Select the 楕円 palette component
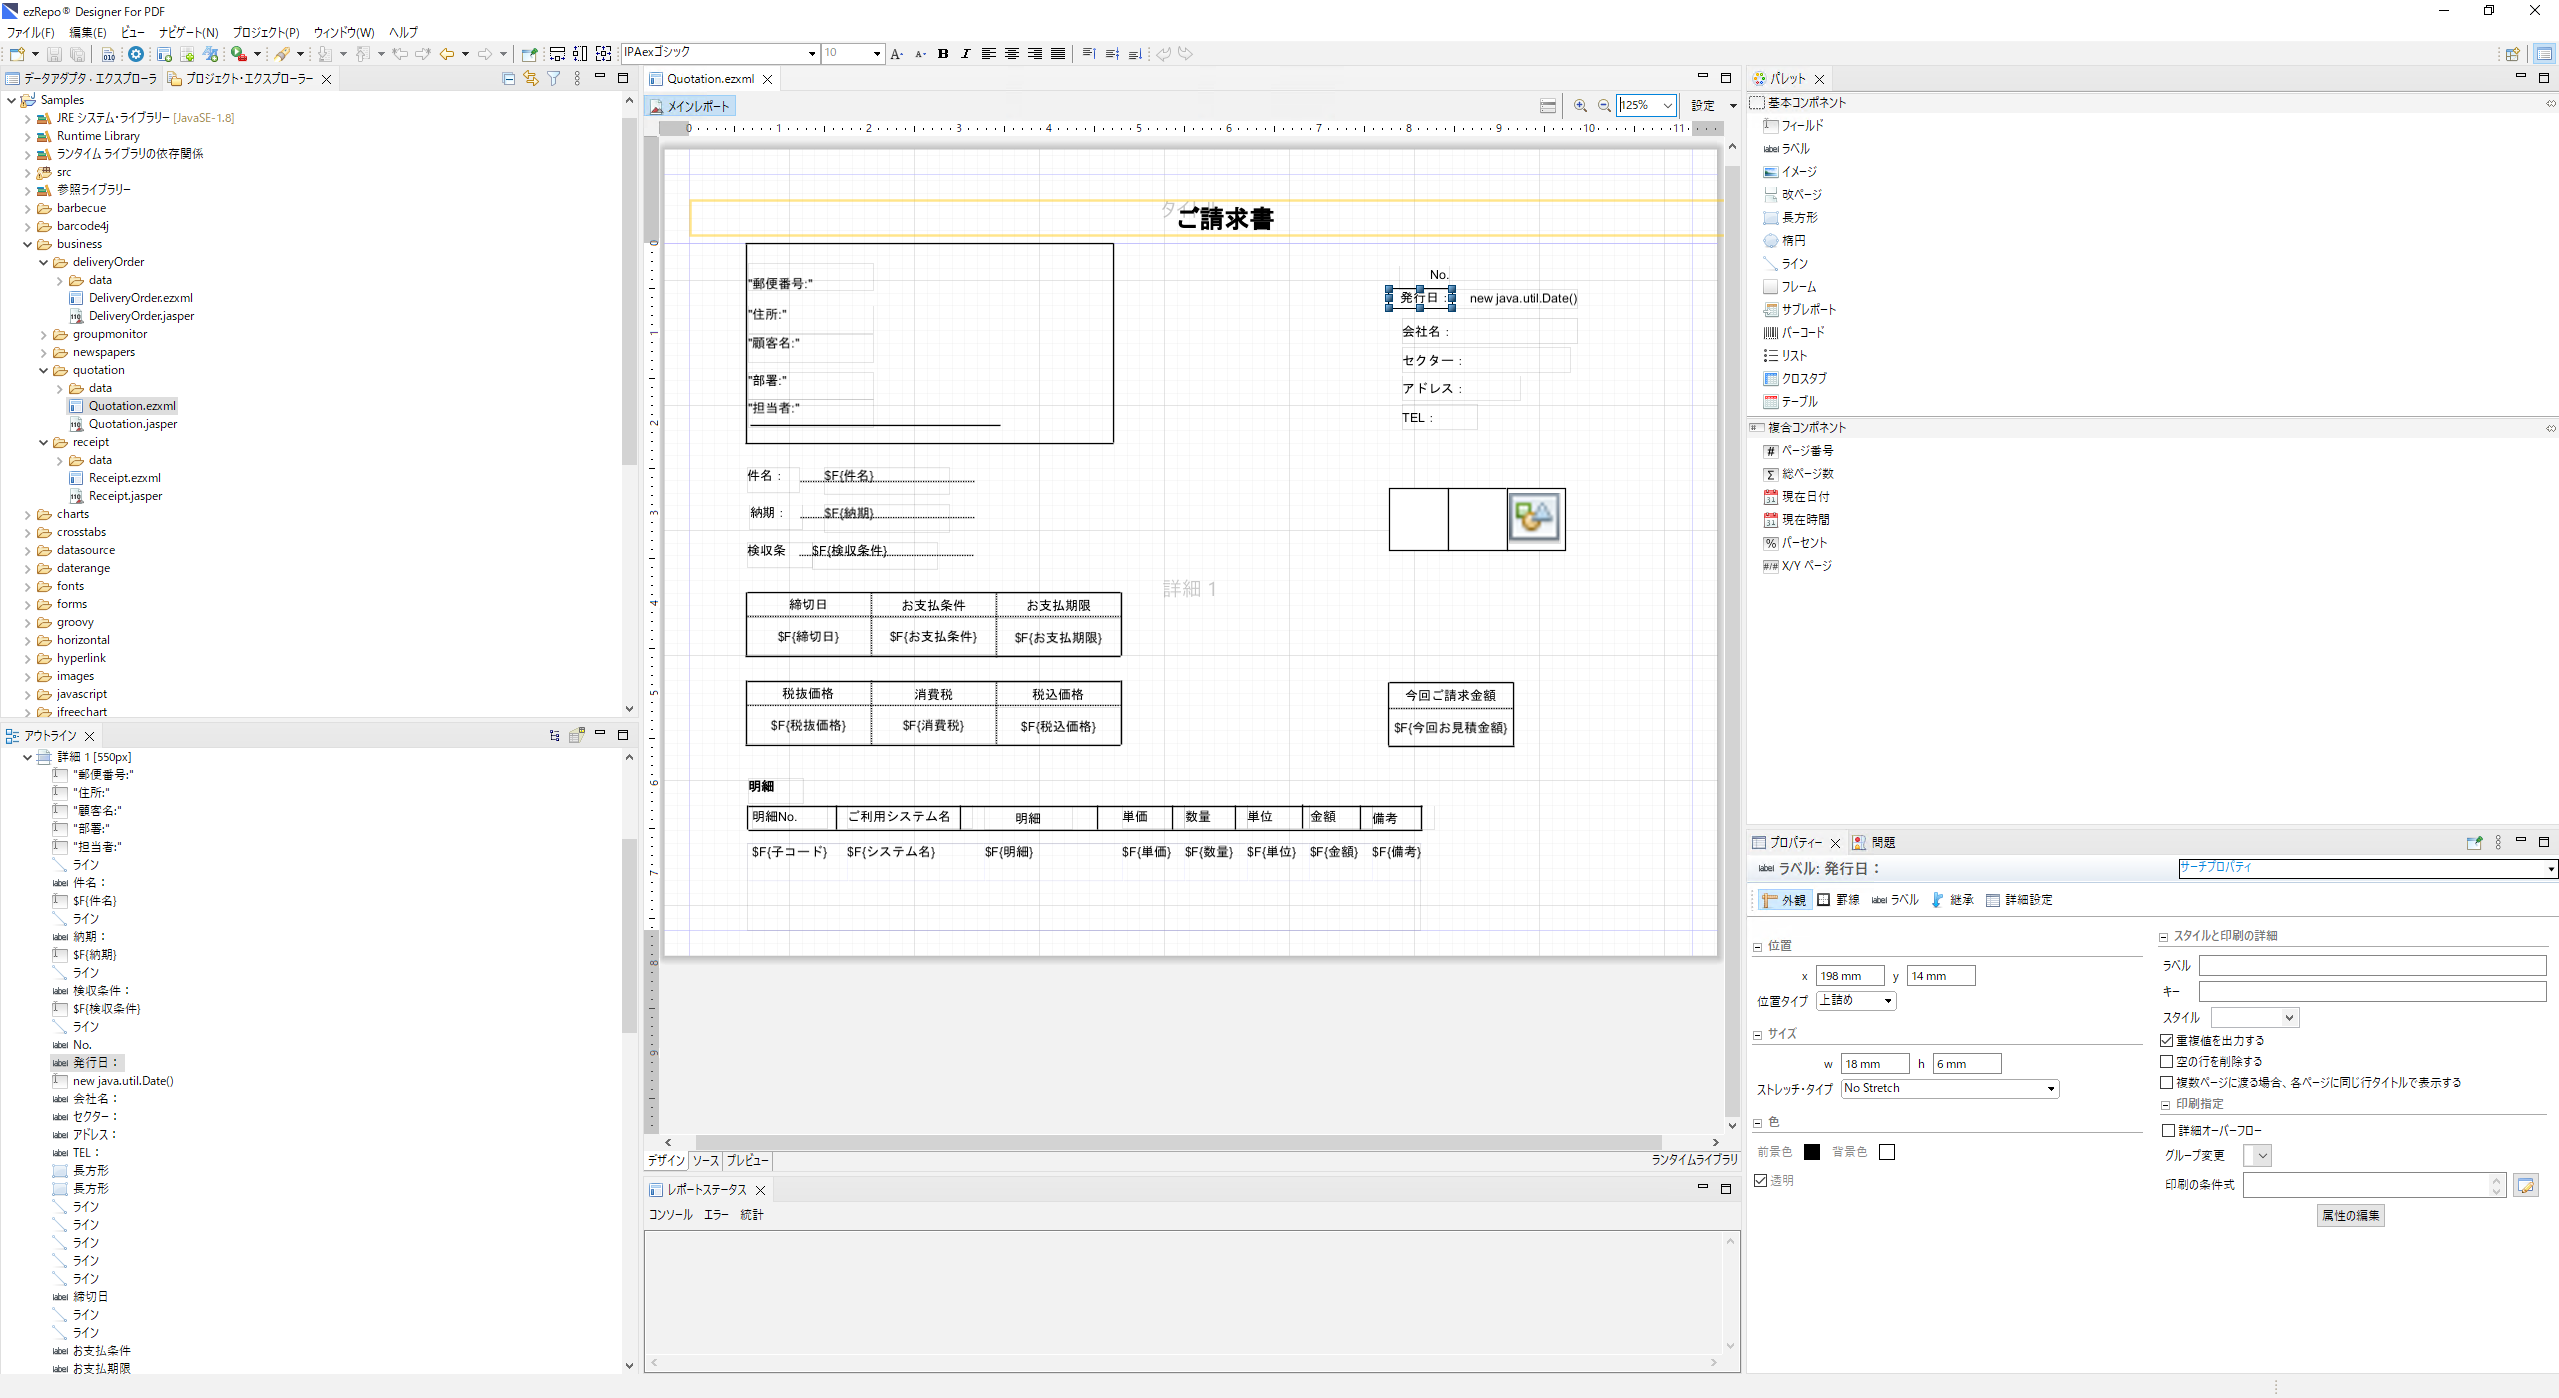Viewport: 2559px width, 1398px height. point(1793,240)
